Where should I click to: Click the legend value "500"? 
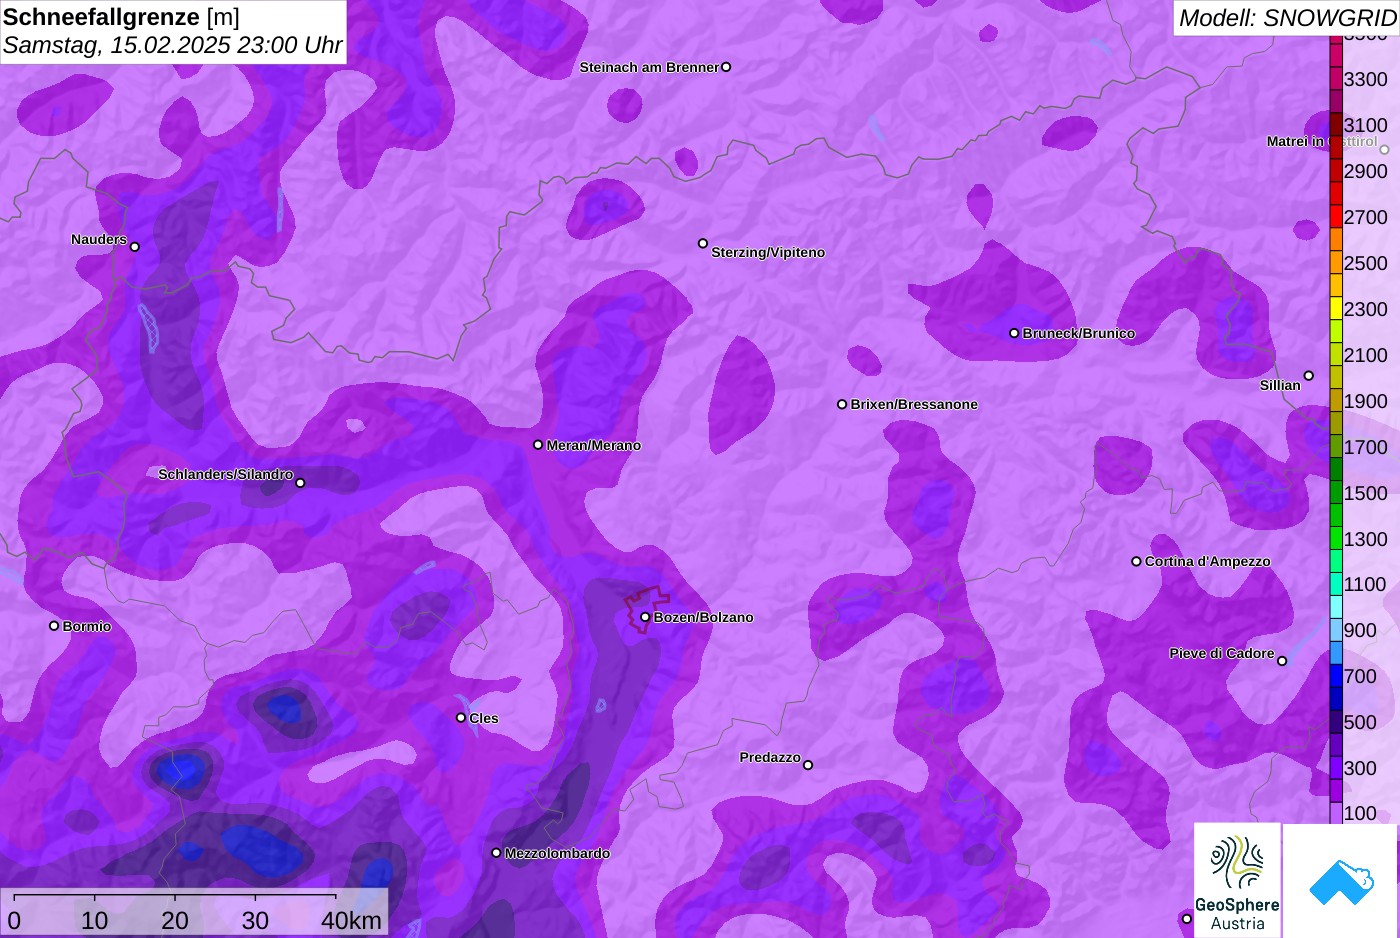point(1360,722)
